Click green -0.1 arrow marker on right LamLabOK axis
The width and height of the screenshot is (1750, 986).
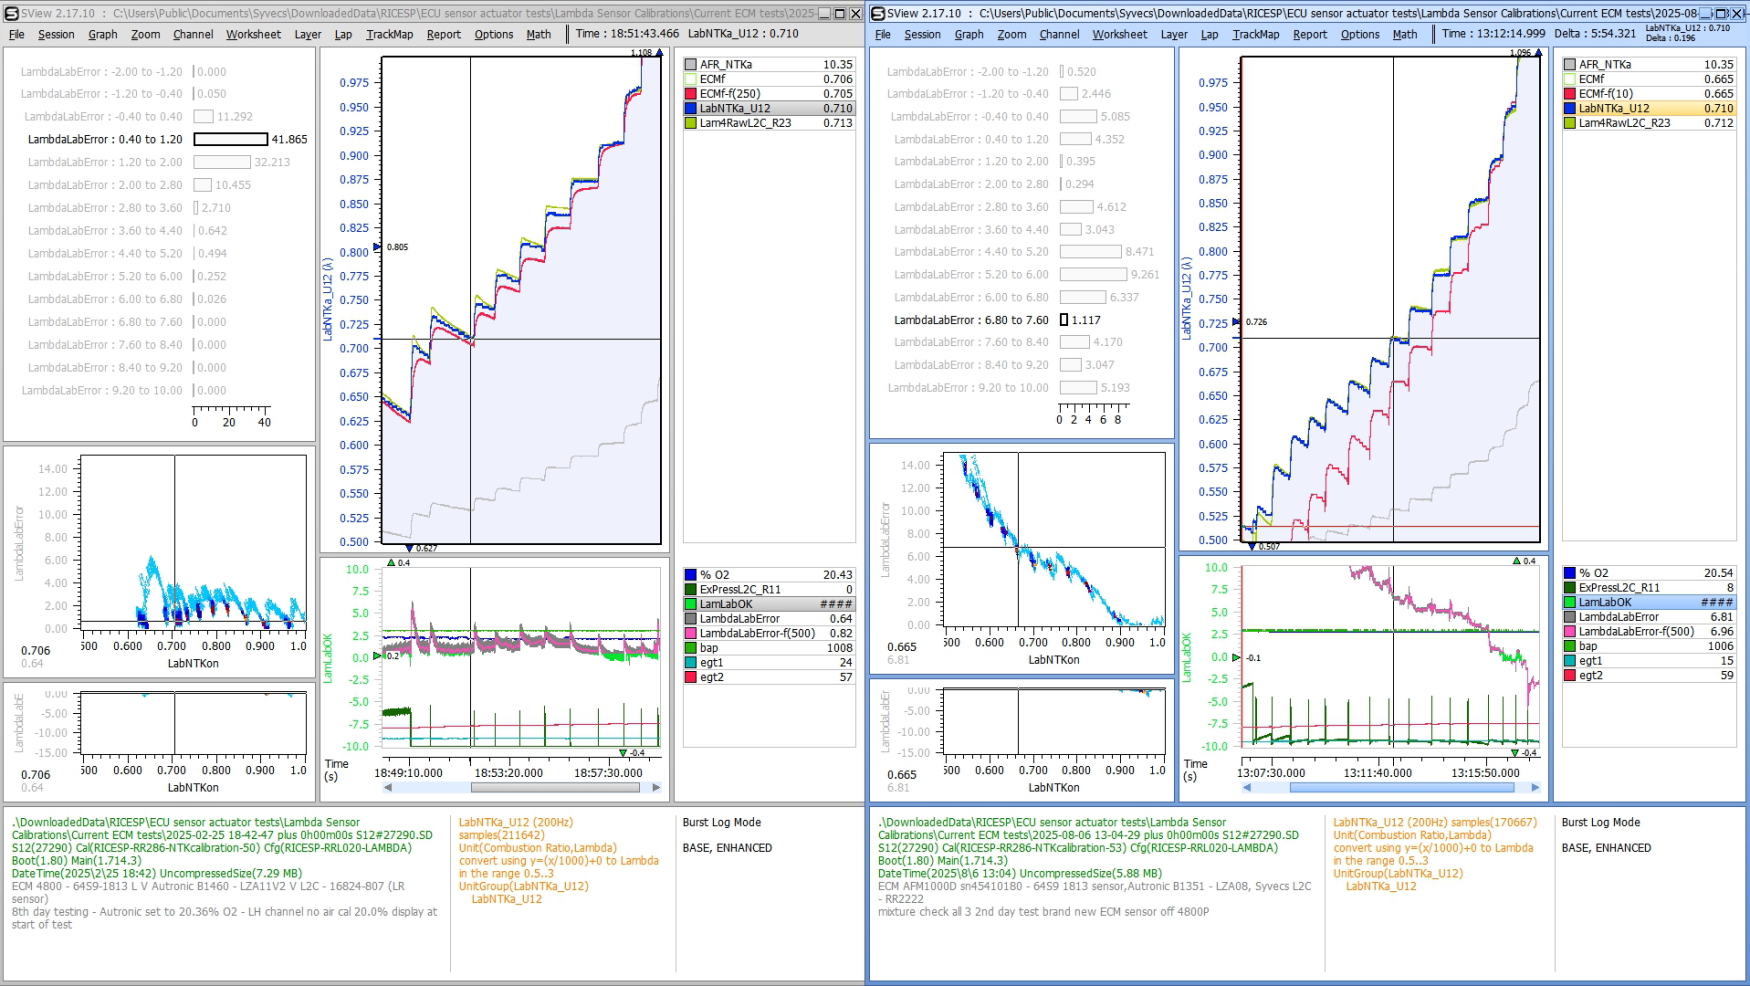[1237, 657]
